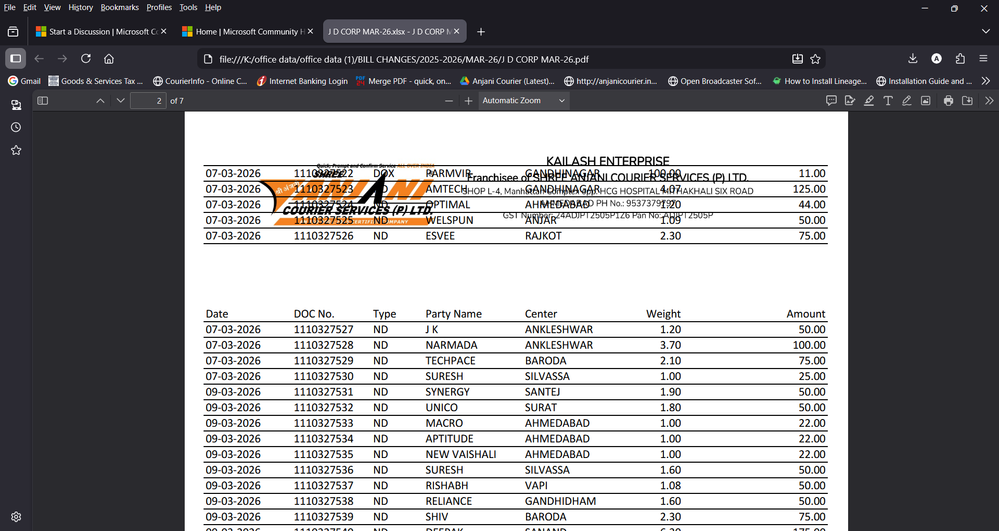Screen dimensions: 999x531
Task: Reload the current page
Action: point(85,59)
